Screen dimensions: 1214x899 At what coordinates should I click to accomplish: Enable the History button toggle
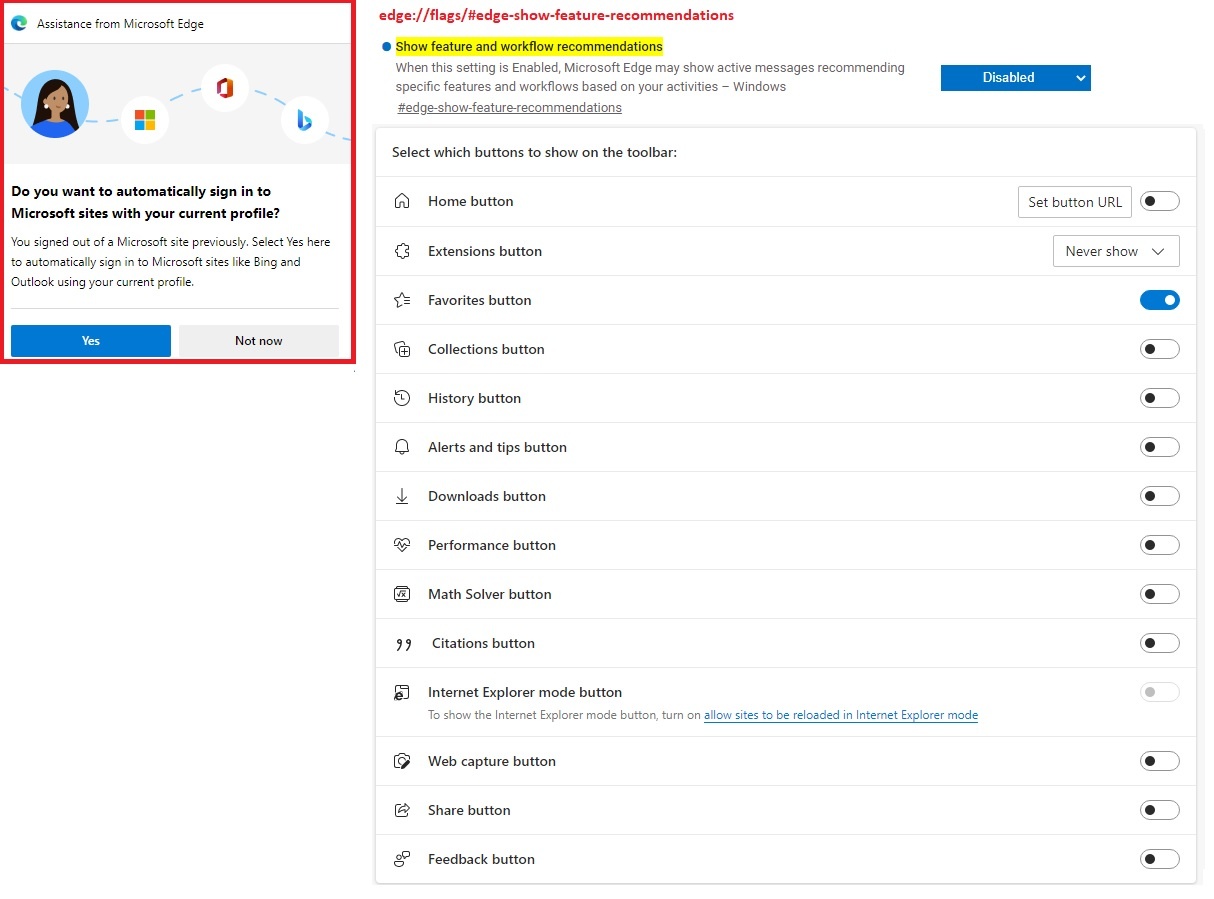[x=1160, y=398]
